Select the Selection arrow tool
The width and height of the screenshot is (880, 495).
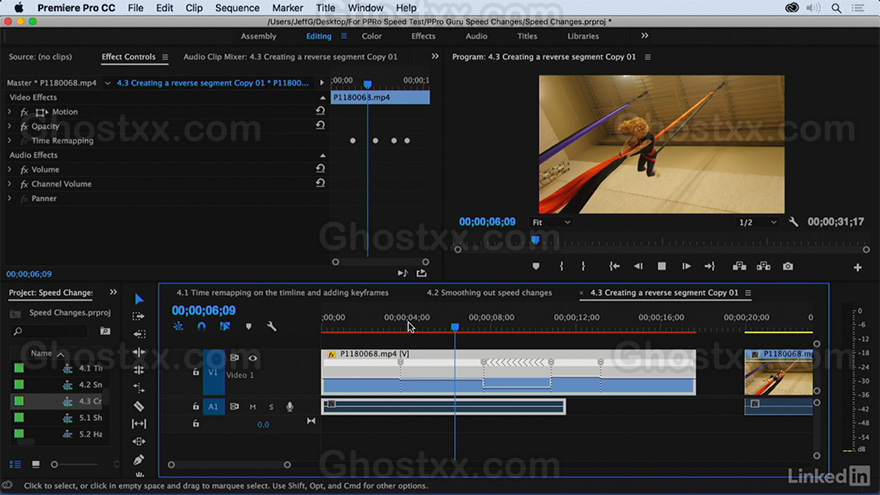click(x=139, y=299)
